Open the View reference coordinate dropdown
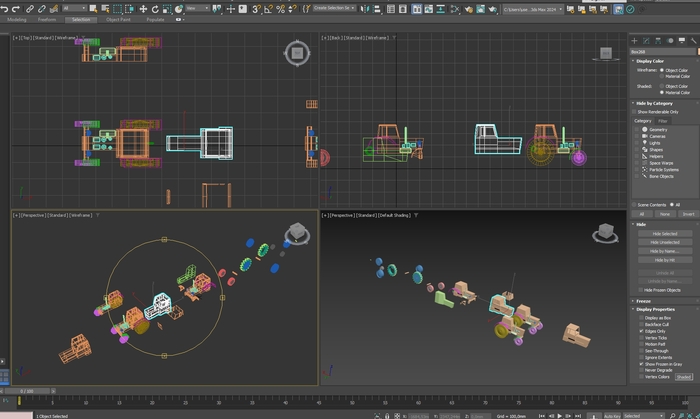 tap(196, 8)
